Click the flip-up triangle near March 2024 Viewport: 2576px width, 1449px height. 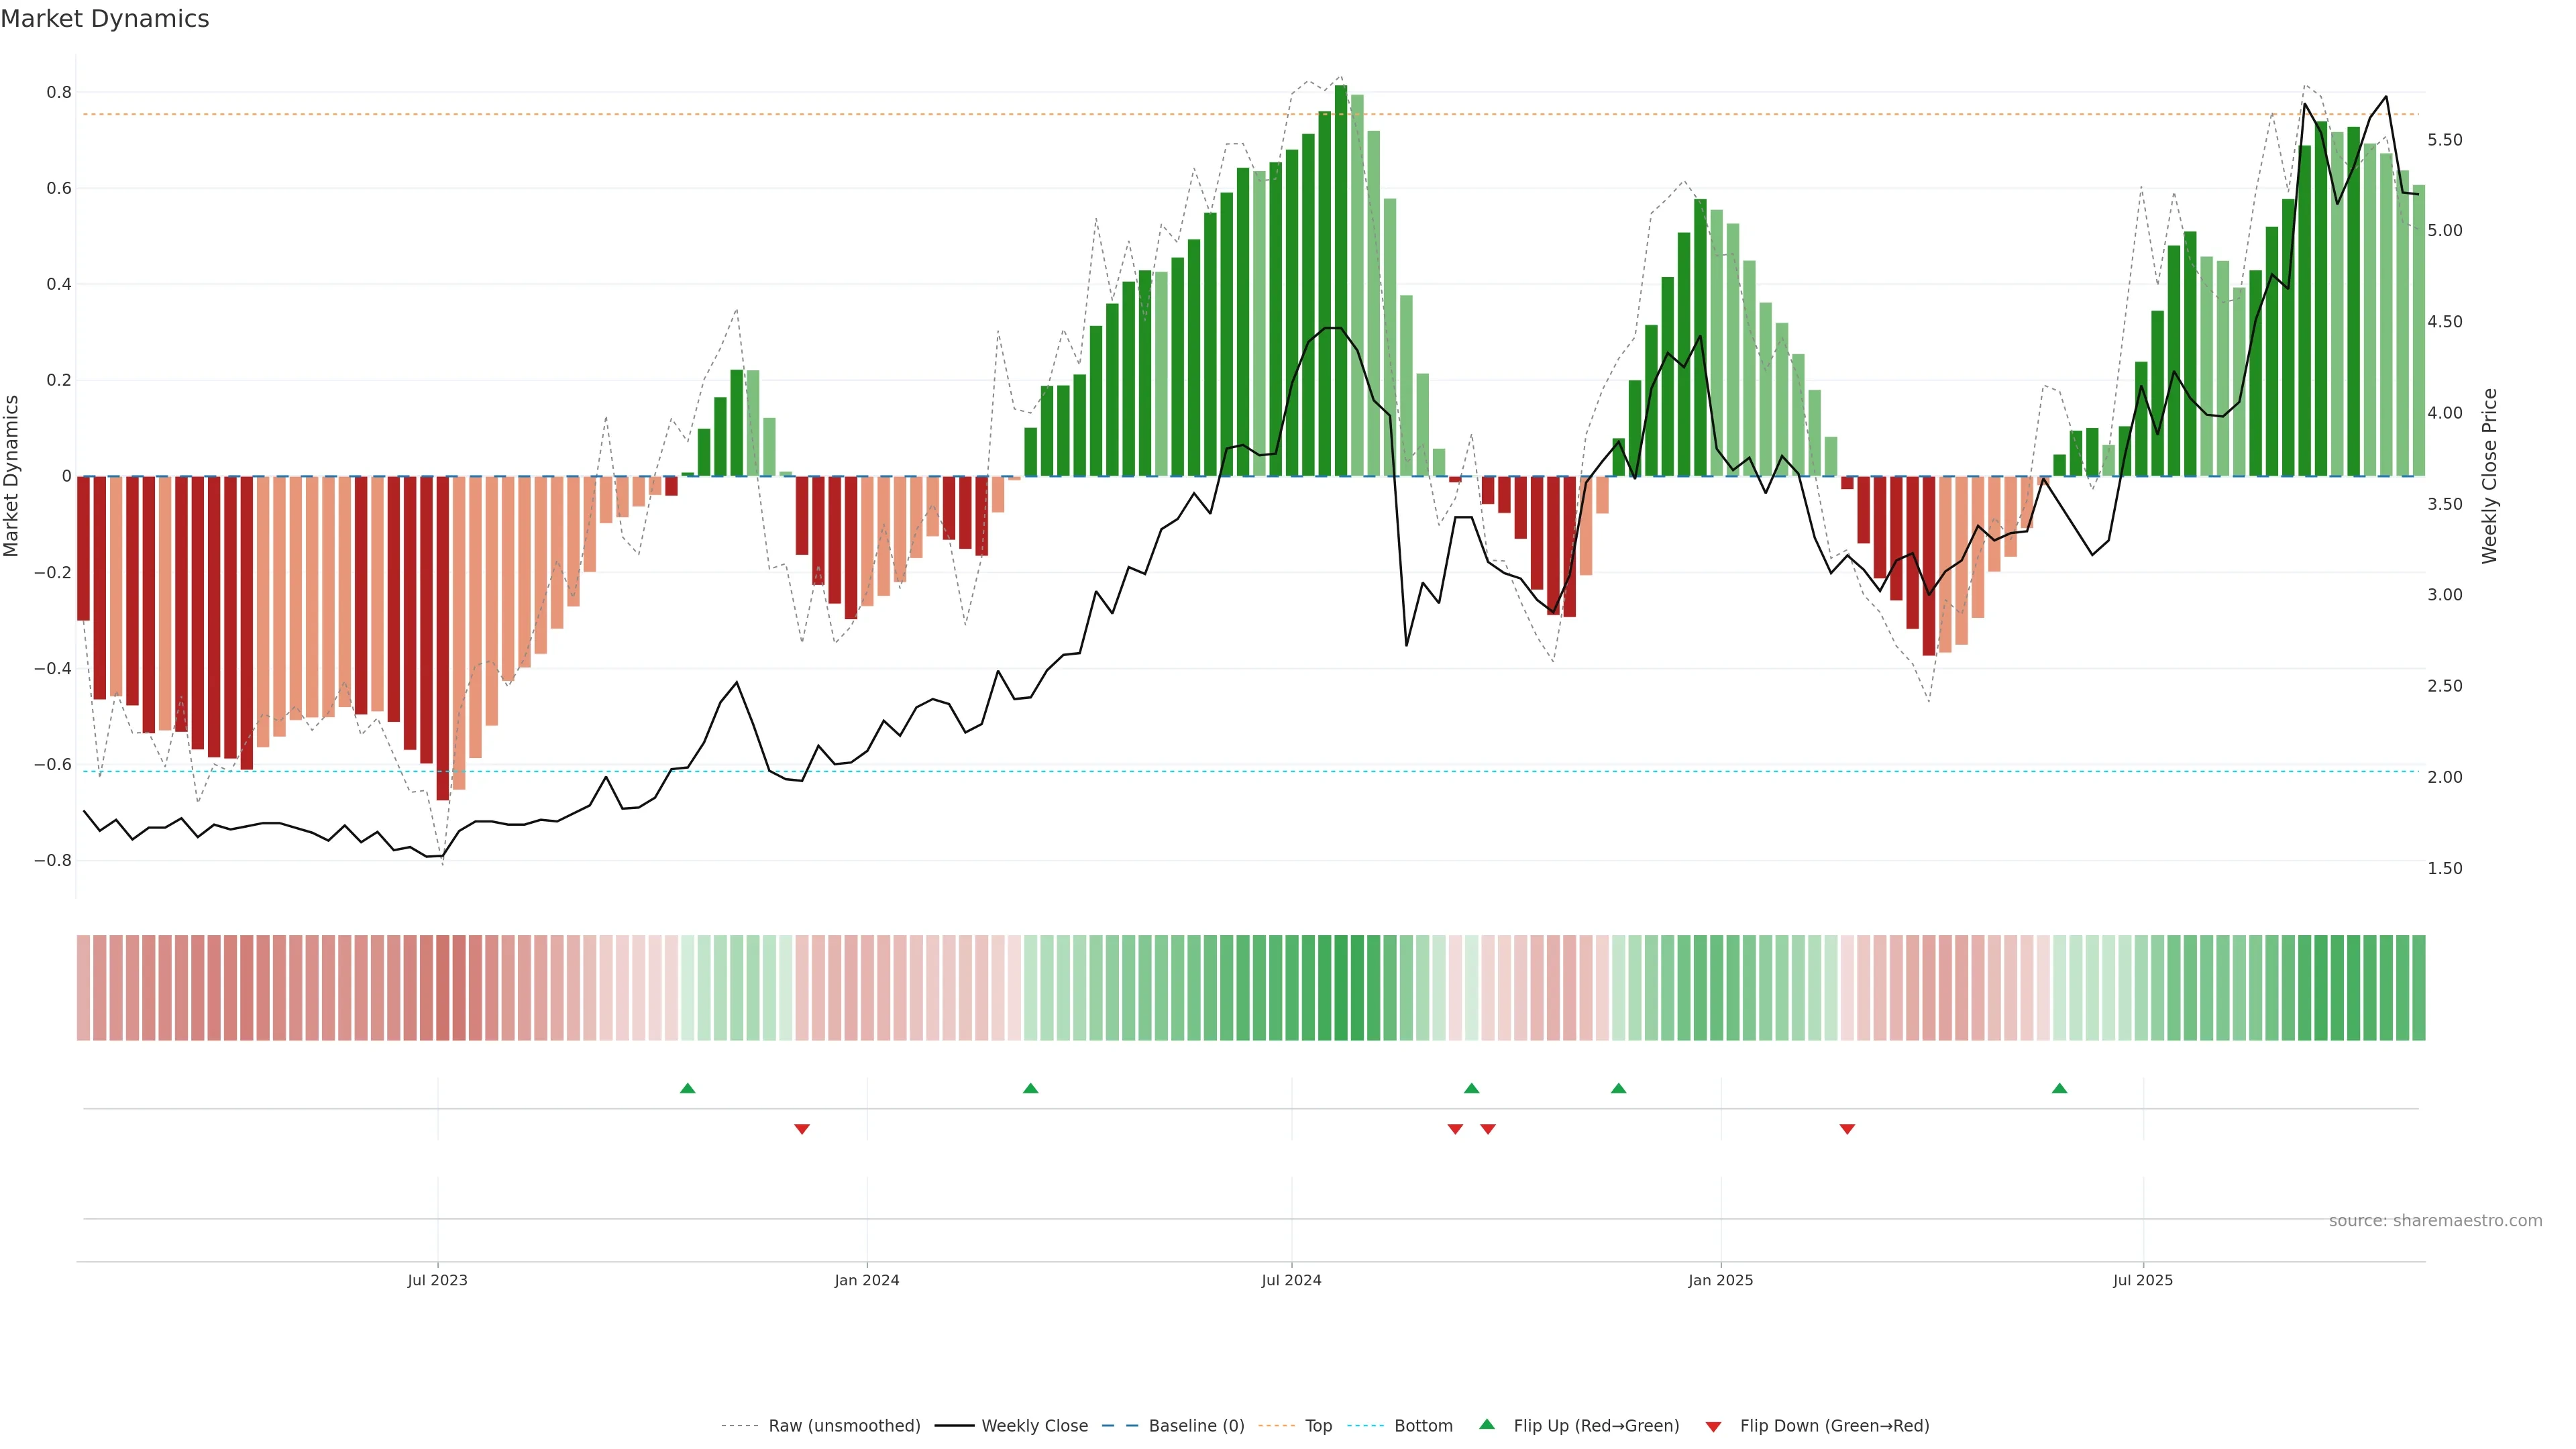1030,1088
